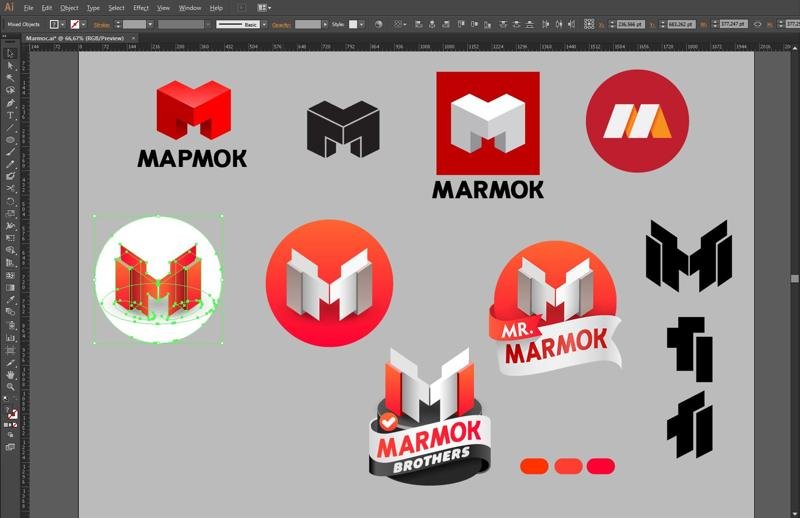Image resolution: width=800 pixels, height=518 pixels.
Task: Open the Window menu
Action: click(x=190, y=8)
